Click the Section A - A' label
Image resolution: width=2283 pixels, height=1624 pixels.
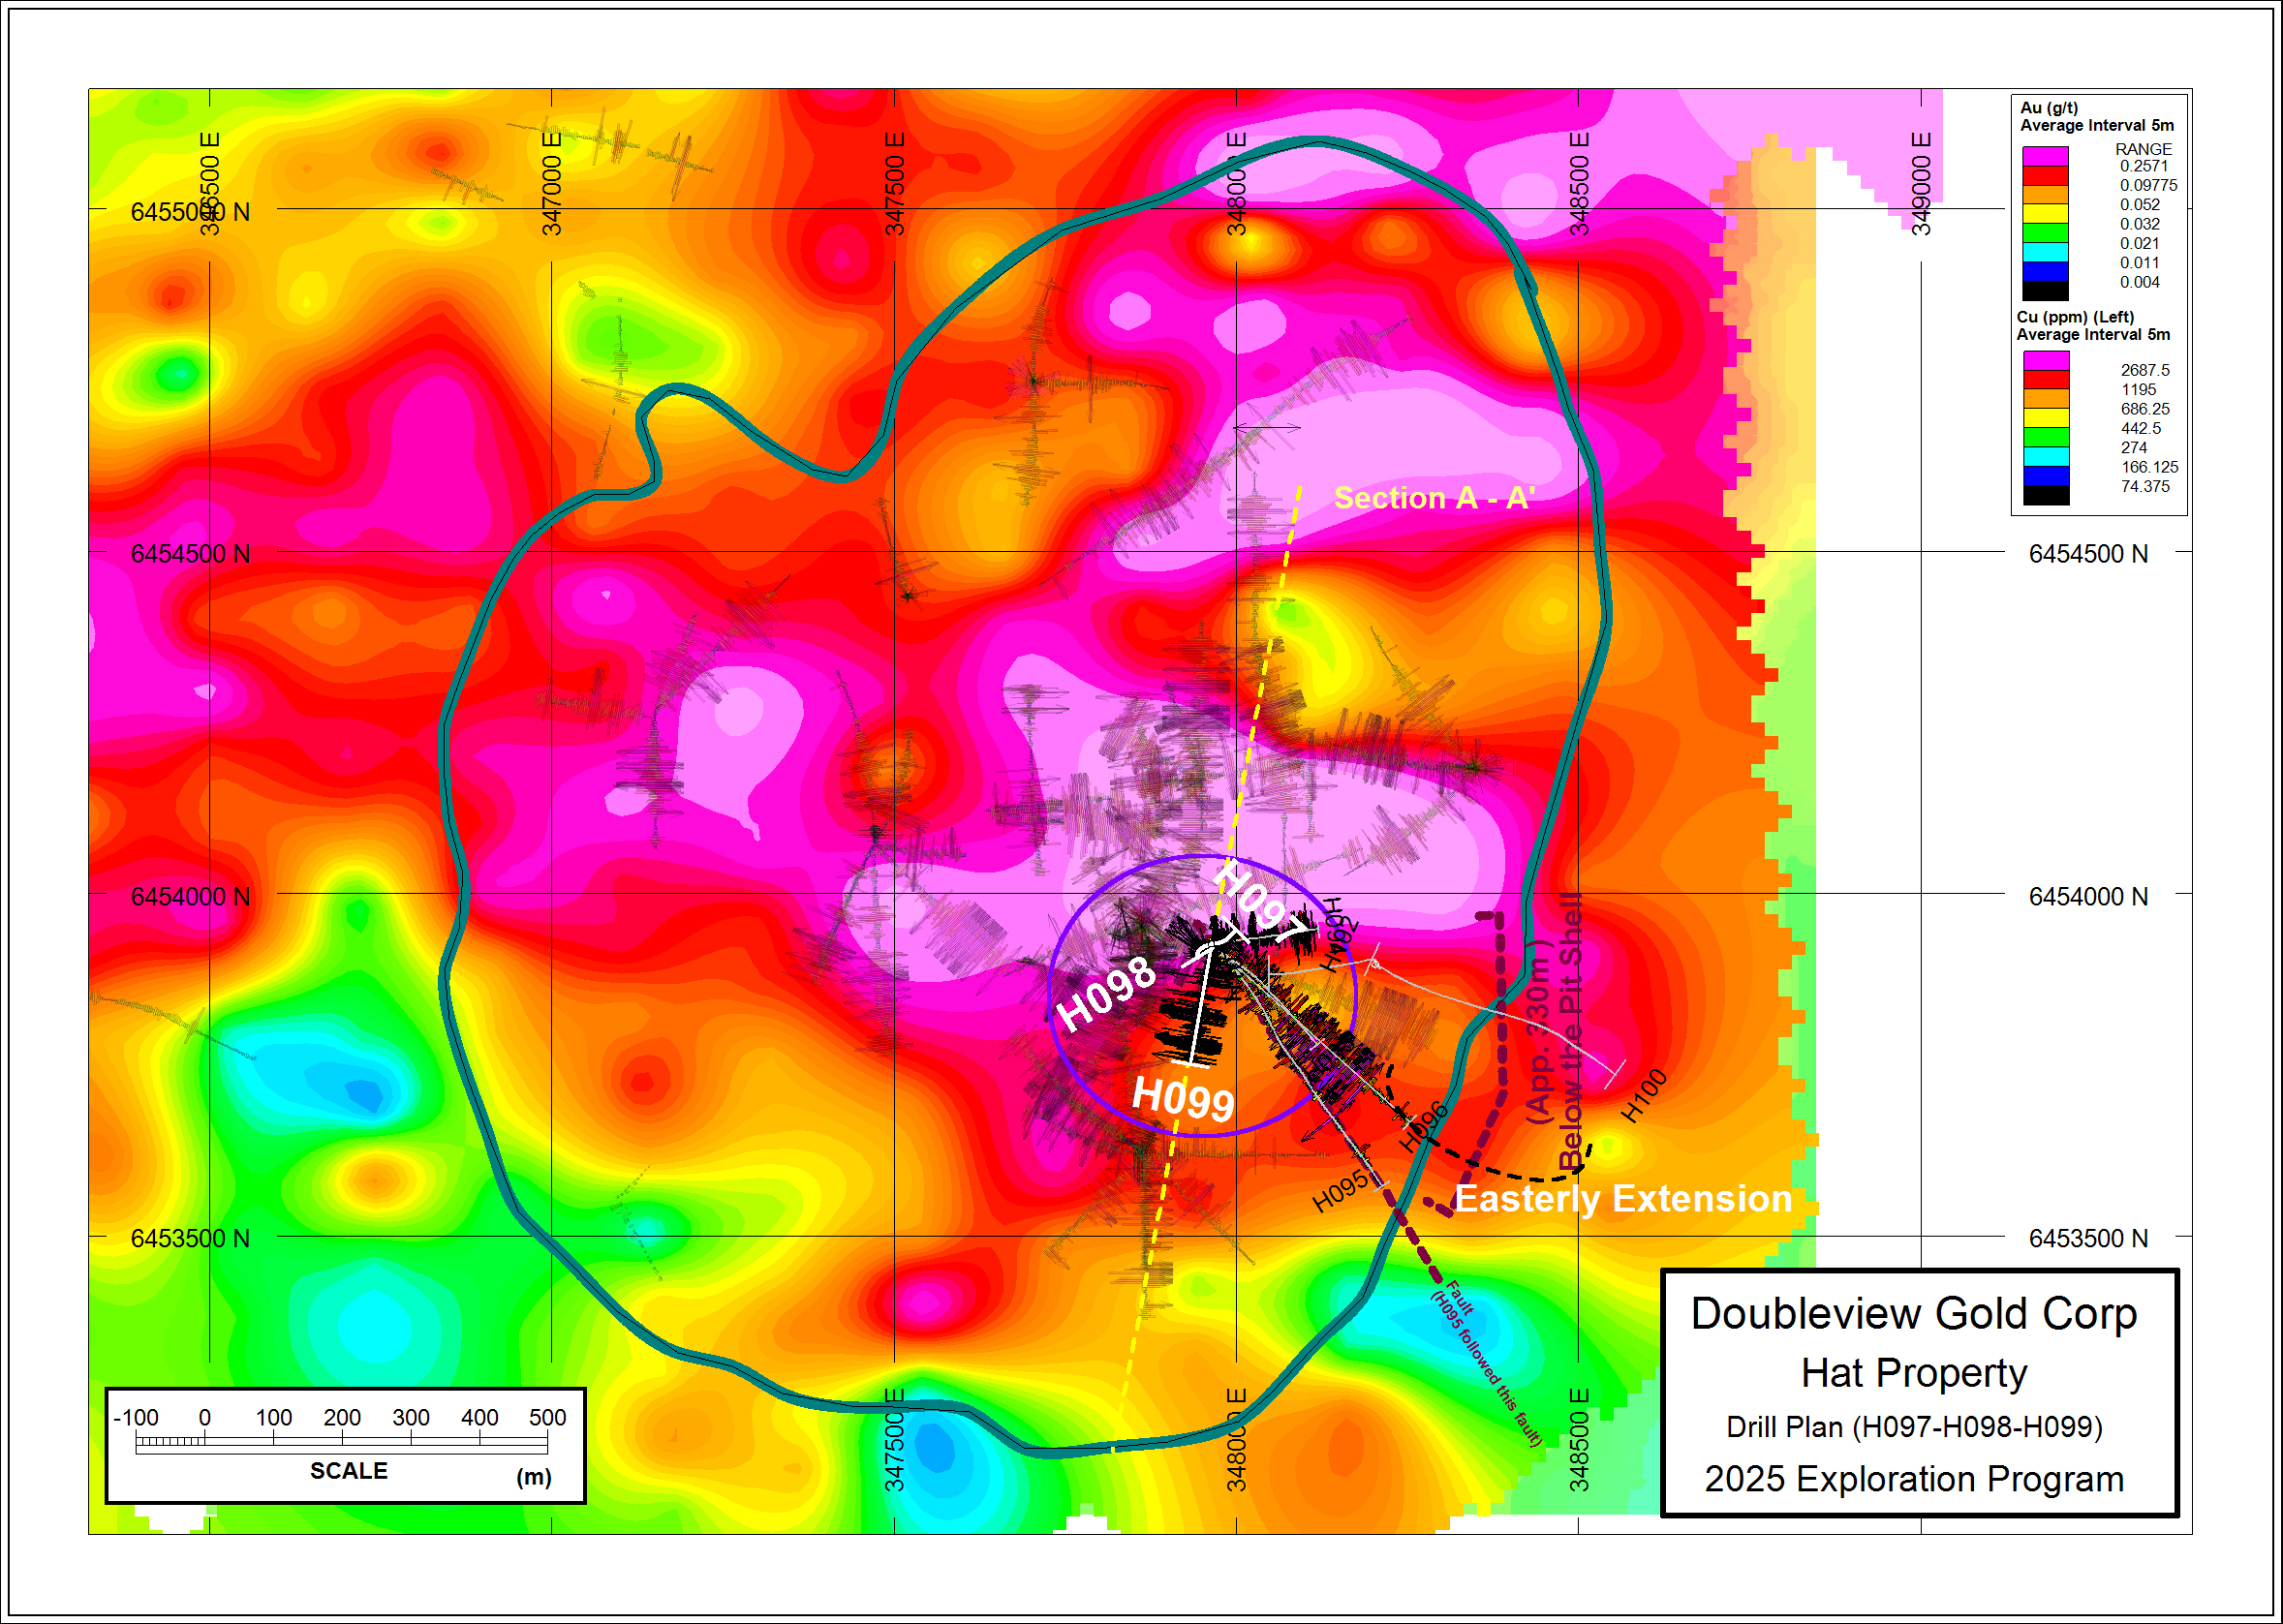pyautogui.click(x=1434, y=498)
